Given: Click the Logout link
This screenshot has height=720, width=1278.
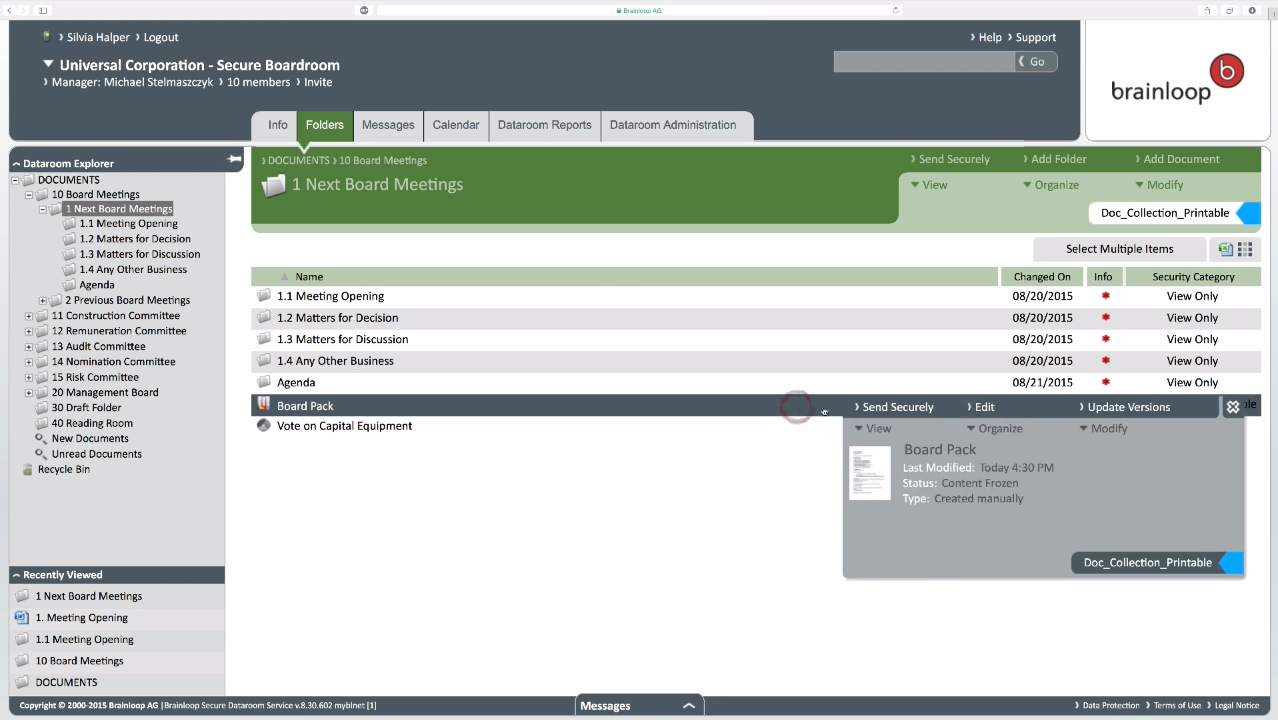Looking at the screenshot, I should (x=160, y=37).
